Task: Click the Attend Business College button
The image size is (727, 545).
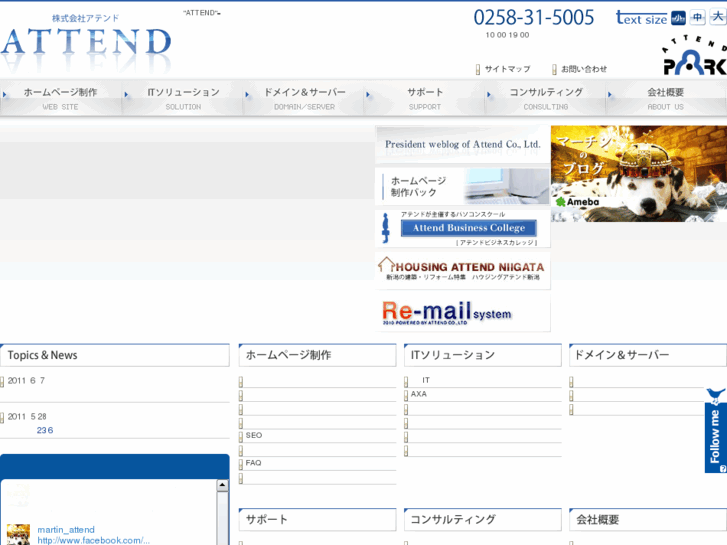Action: pyautogui.click(x=468, y=228)
